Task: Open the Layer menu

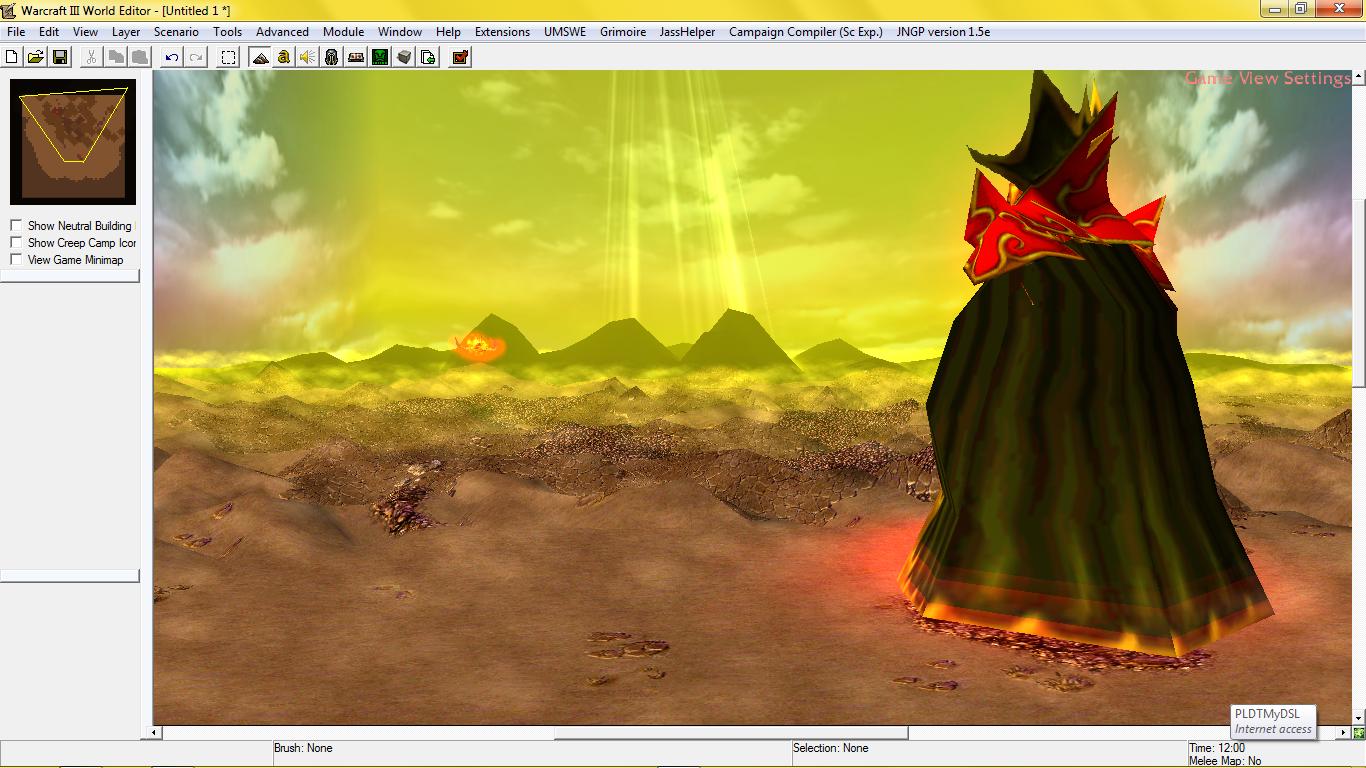Action: (126, 32)
